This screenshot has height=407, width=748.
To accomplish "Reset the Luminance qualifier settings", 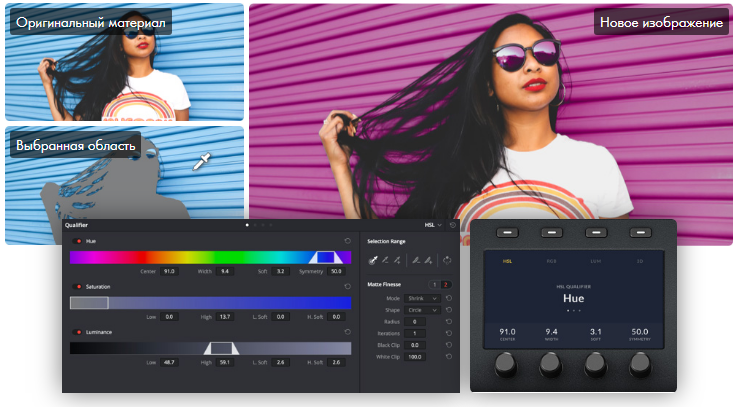I will coord(347,332).
